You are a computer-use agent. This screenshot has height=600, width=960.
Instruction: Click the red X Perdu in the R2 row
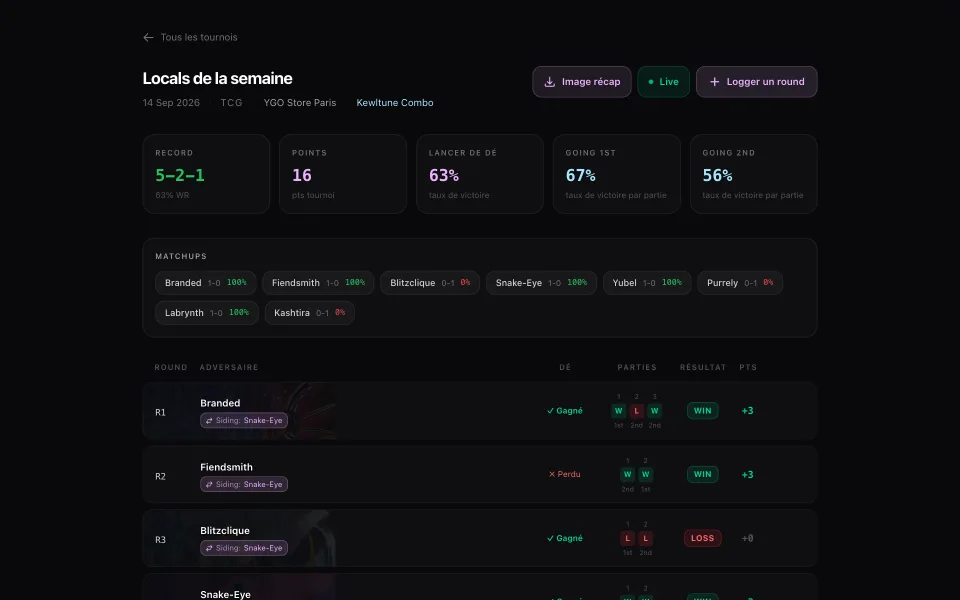(x=564, y=474)
